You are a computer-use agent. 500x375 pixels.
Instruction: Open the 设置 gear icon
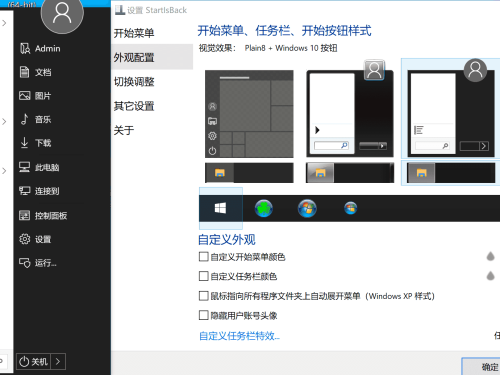24,239
